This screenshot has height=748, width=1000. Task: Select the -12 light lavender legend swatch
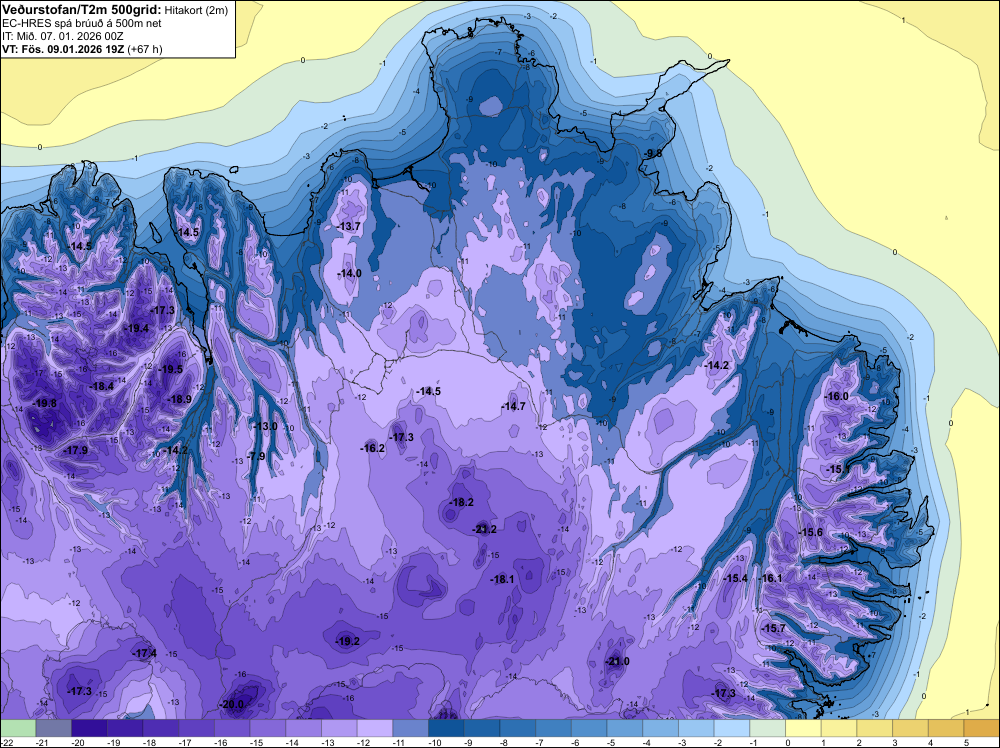[375, 728]
